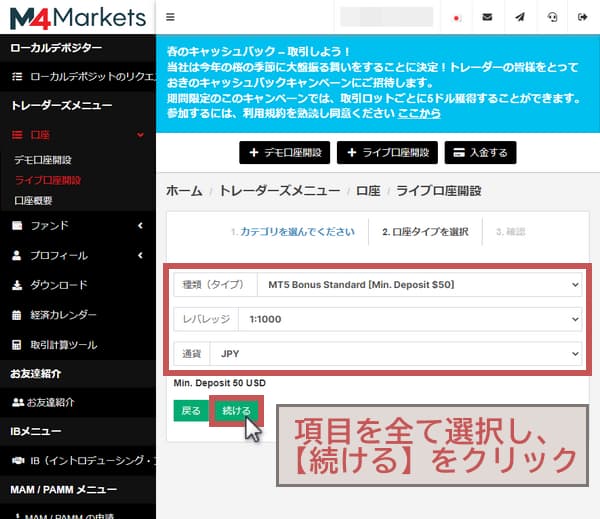The image size is (600, 519).
Task: Switch to step 1 カテゴリを選んでください tab
Action: click(x=293, y=232)
